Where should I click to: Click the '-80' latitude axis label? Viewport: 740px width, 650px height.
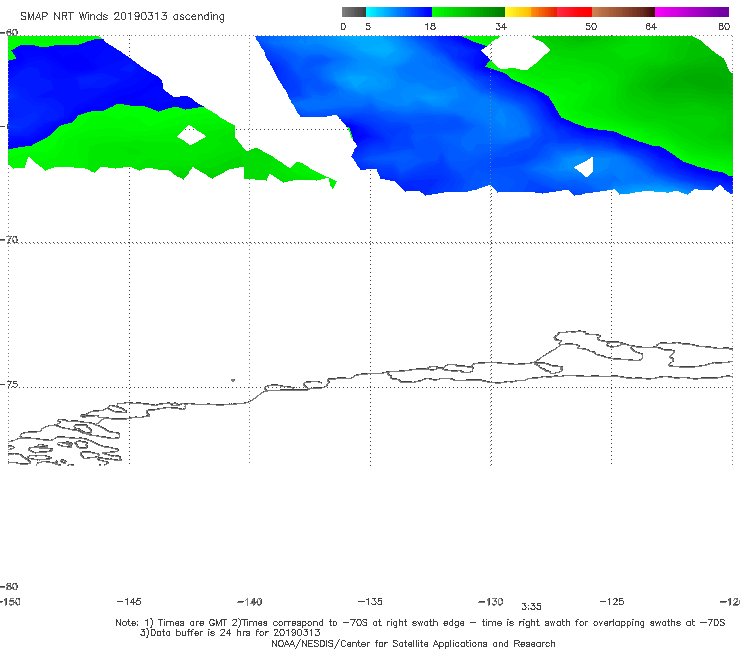coord(9,587)
